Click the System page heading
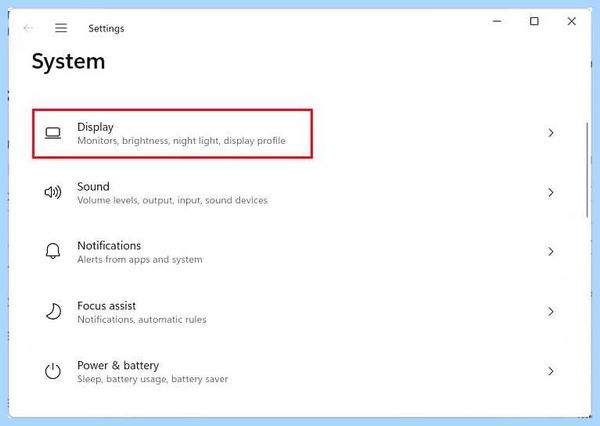This screenshot has width=600, height=426. (68, 62)
